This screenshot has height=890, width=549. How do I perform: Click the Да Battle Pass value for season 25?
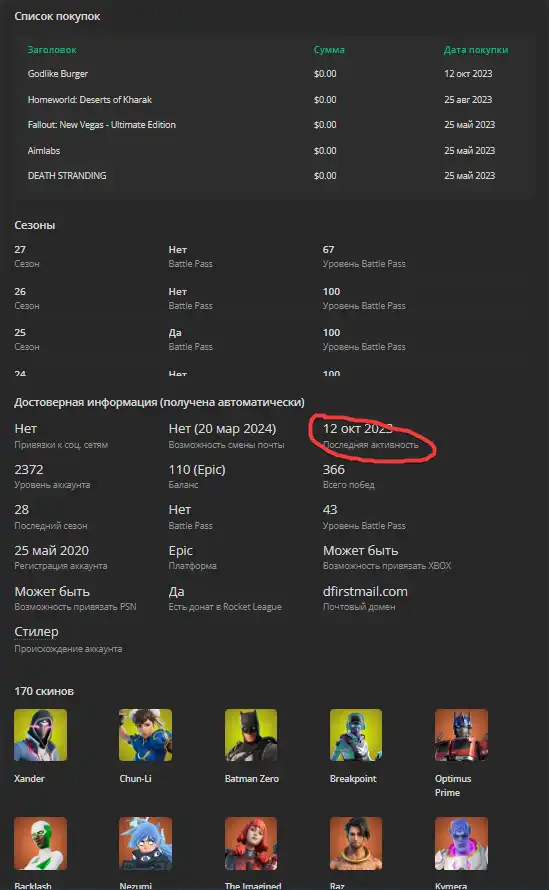click(x=175, y=333)
